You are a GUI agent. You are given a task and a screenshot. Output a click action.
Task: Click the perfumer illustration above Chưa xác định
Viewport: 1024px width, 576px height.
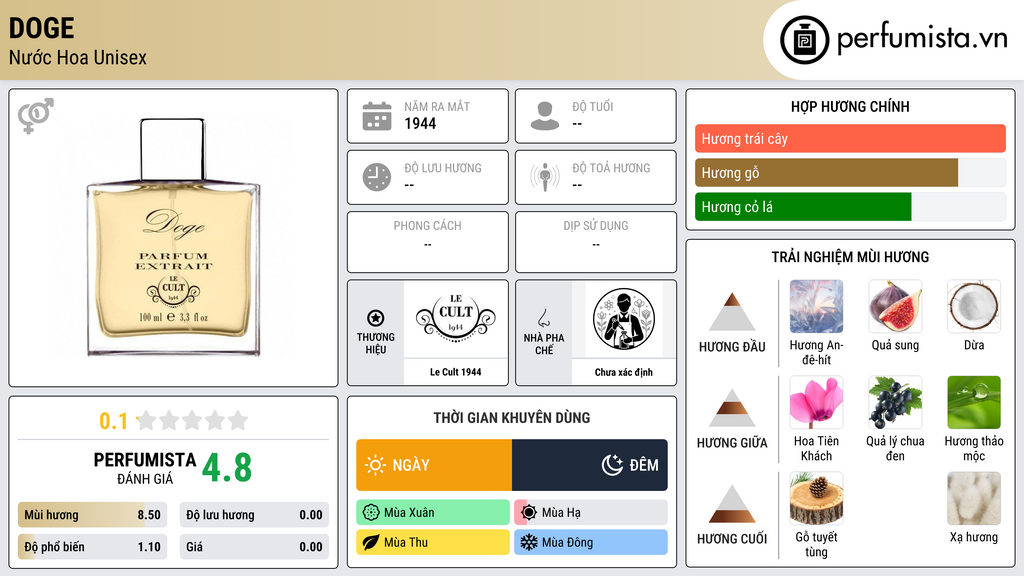coord(624,319)
